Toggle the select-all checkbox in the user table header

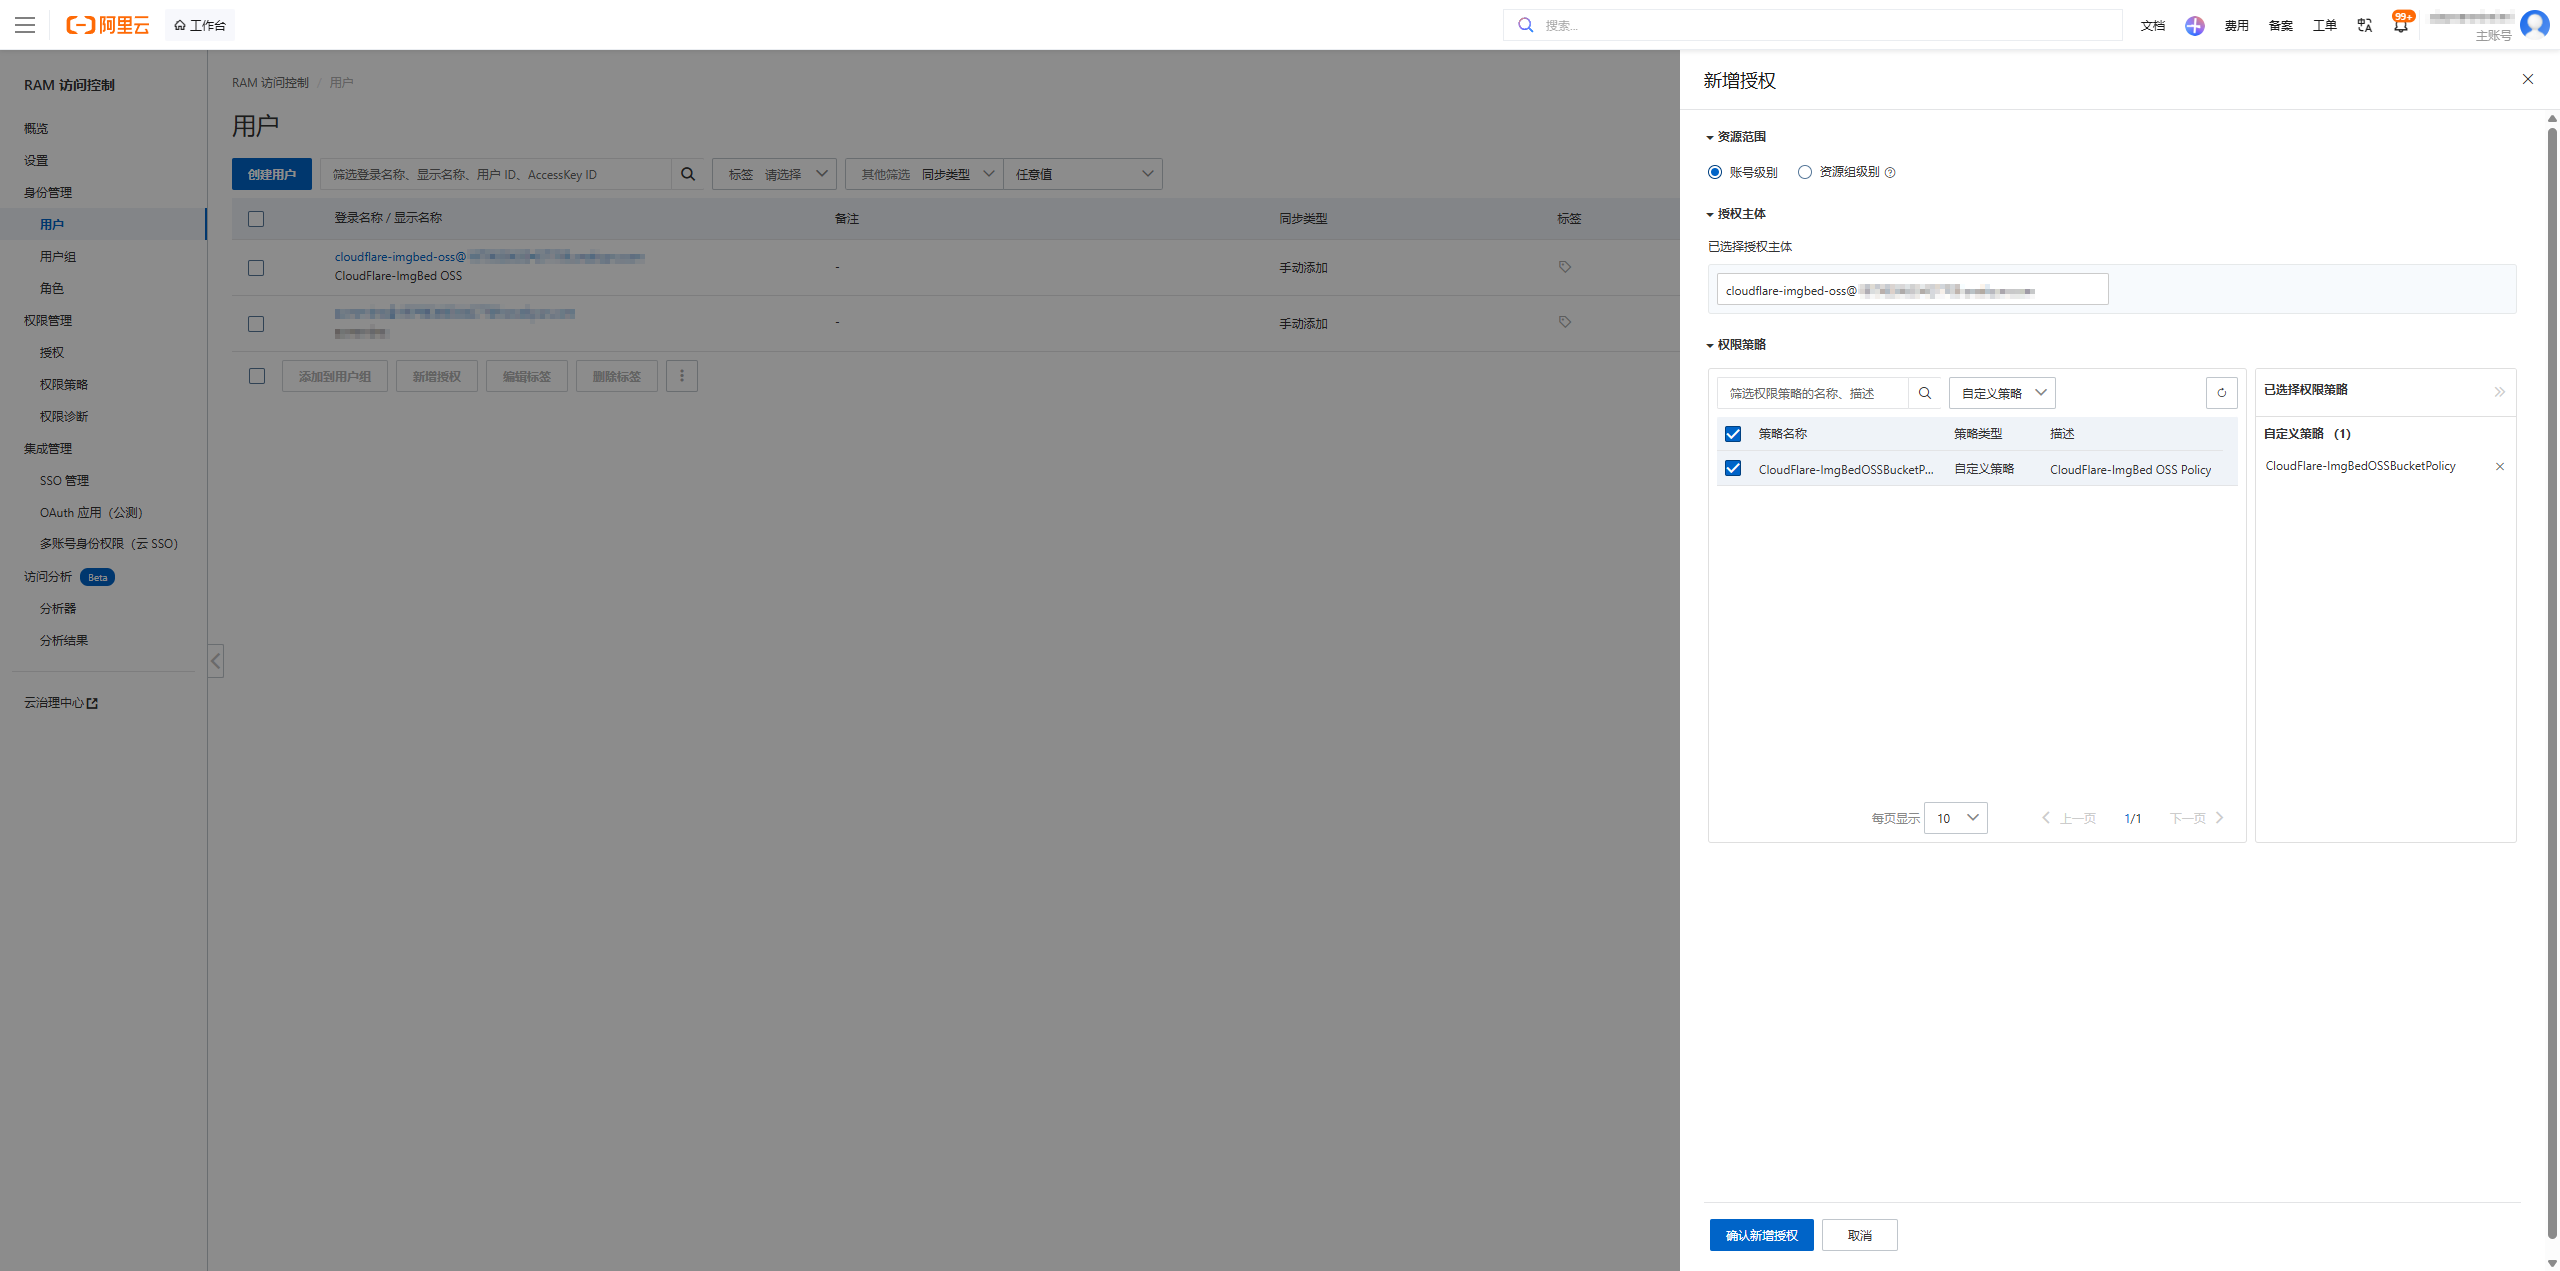[256, 218]
